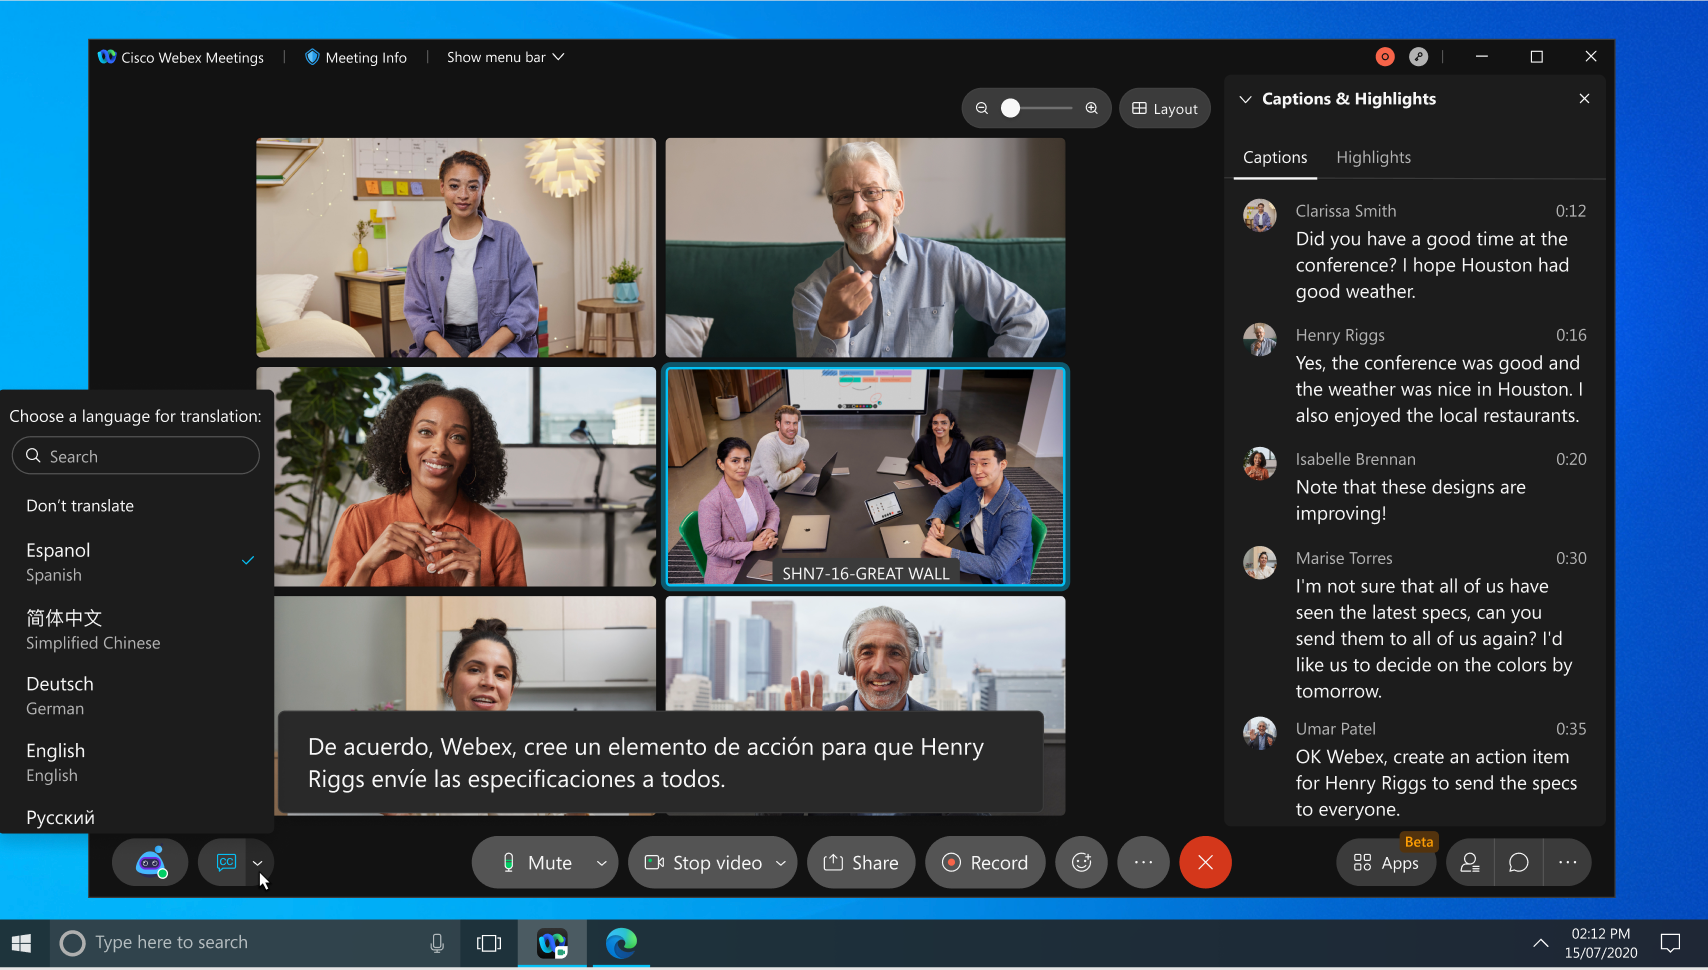
Task: Select video tile of woman in orange blouse
Action: (465, 477)
